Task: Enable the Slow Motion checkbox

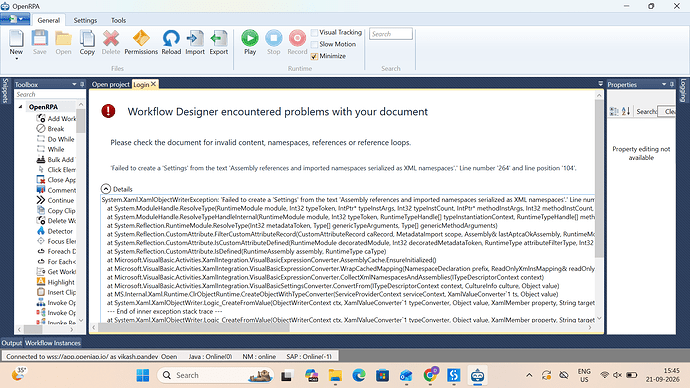Action: coord(314,44)
